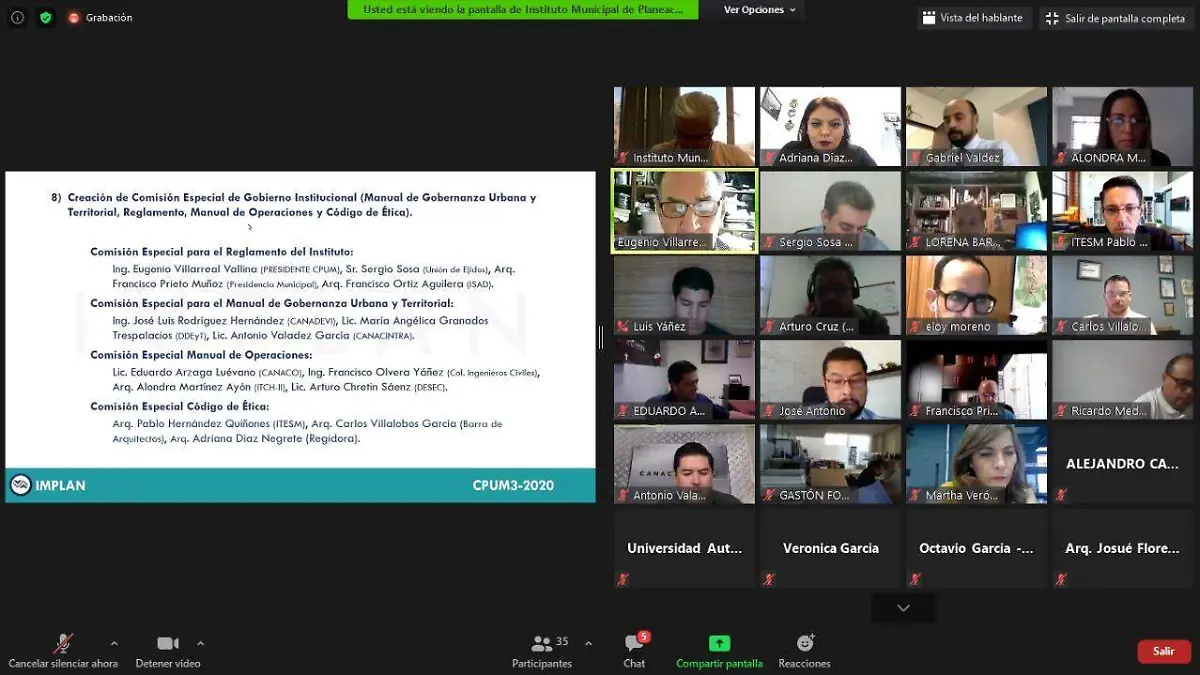Open the Chat icon with notification badge

pyautogui.click(x=634, y=643)
